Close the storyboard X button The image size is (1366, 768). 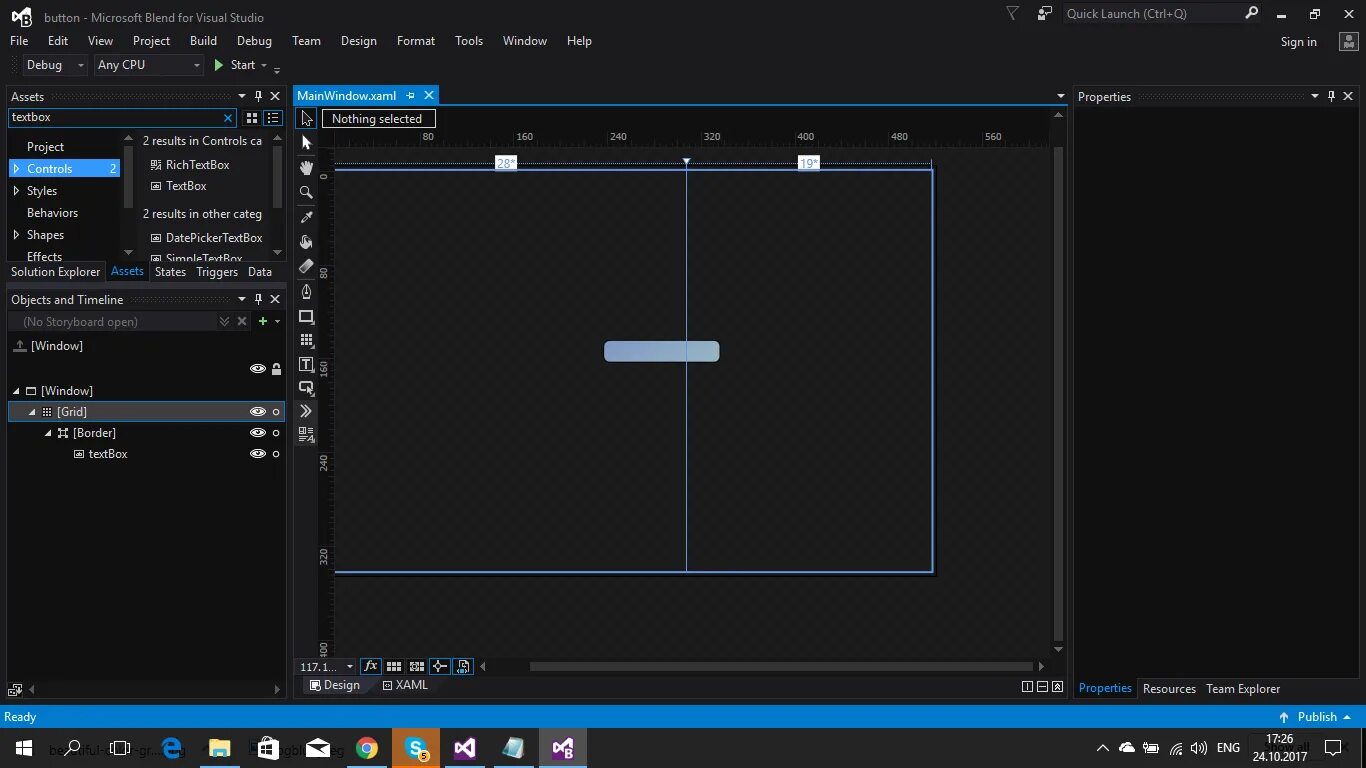(241, 321)
